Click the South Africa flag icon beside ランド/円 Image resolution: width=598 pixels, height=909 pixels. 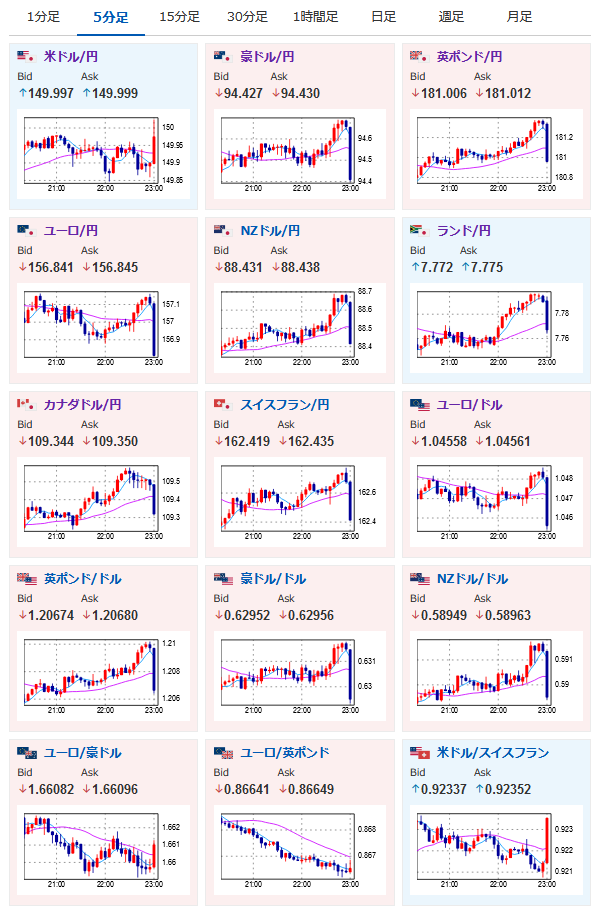pos(419,230)
